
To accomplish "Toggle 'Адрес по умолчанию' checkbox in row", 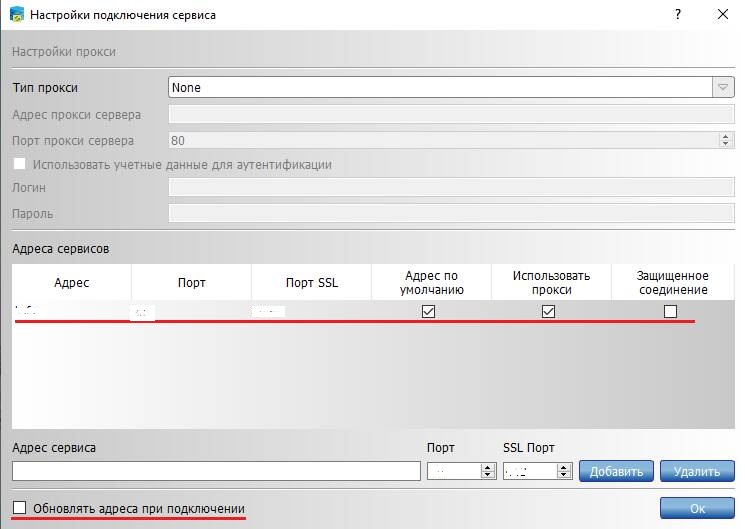I will [x=428, y=311].
